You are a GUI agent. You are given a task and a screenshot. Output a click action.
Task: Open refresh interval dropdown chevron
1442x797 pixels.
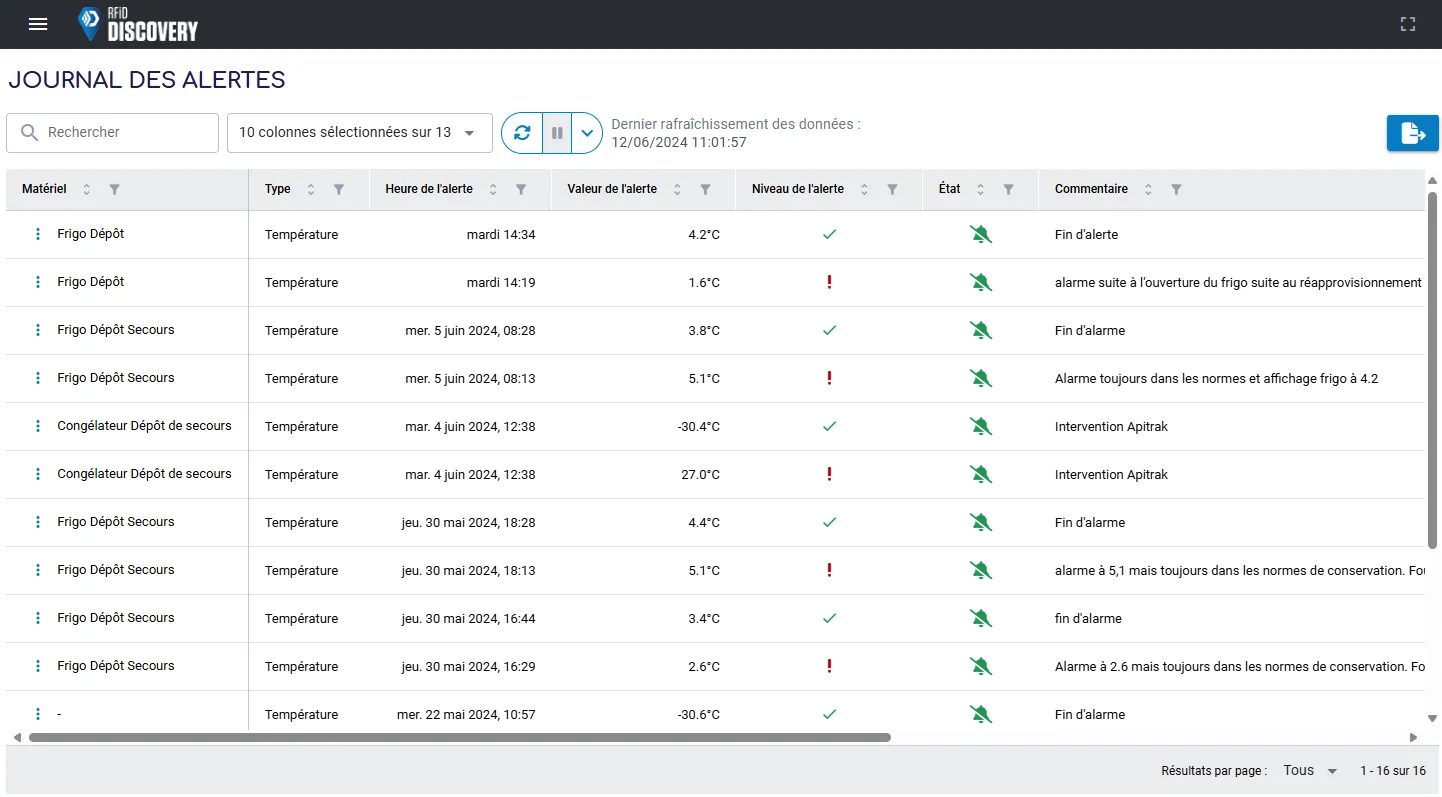coord(587,133)
